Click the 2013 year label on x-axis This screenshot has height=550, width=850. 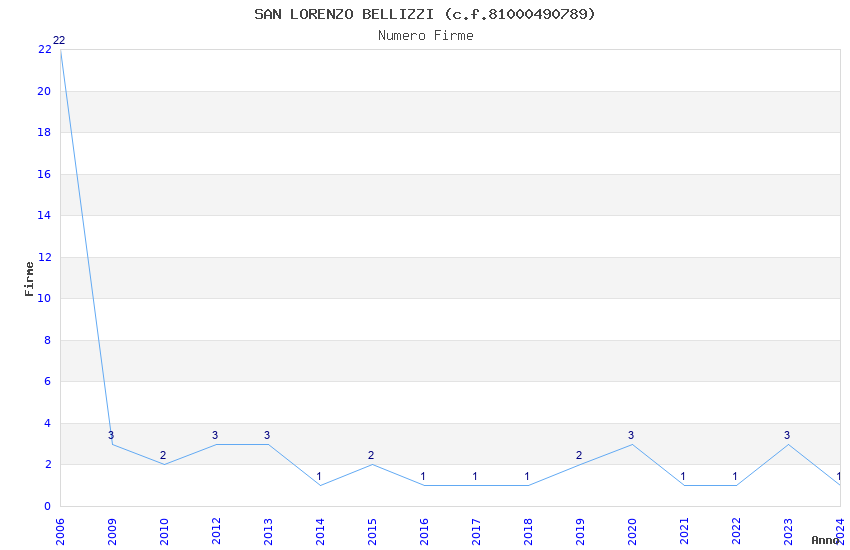click(268, 526)
